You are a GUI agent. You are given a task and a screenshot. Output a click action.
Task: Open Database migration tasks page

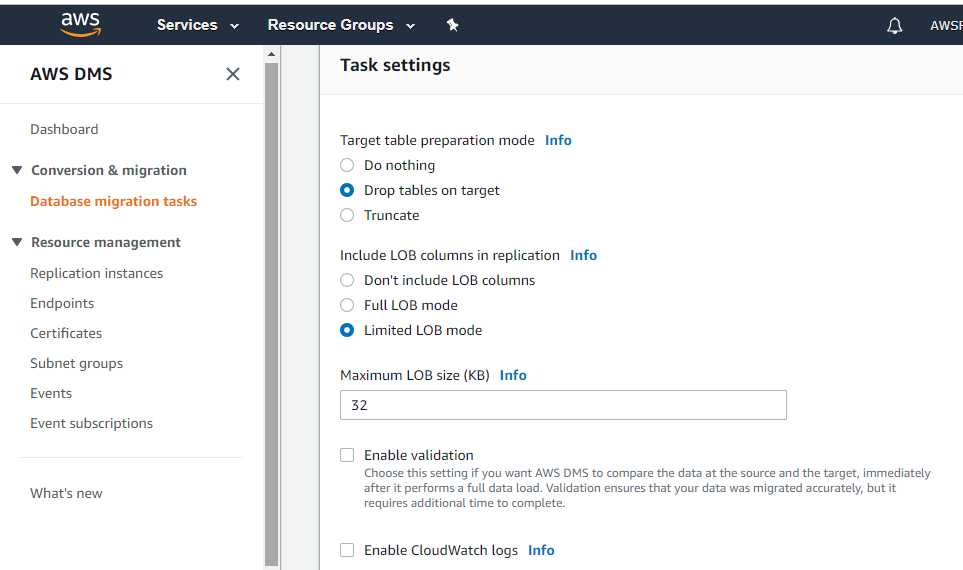113,201
